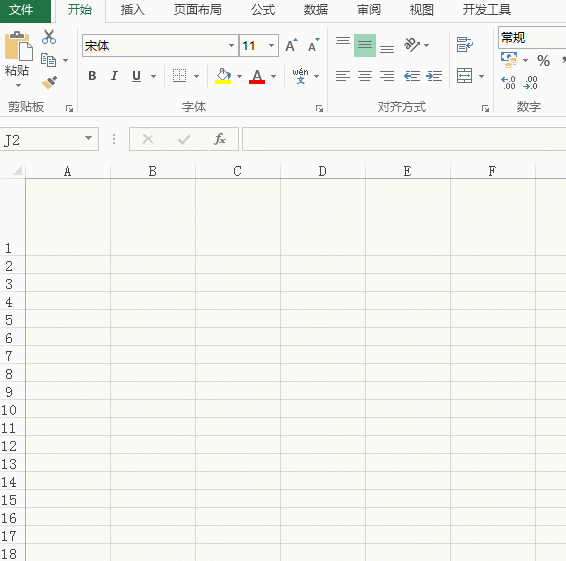
Task: Increase font size with large A
Action: pyautogui.click(x=291, y=45)
